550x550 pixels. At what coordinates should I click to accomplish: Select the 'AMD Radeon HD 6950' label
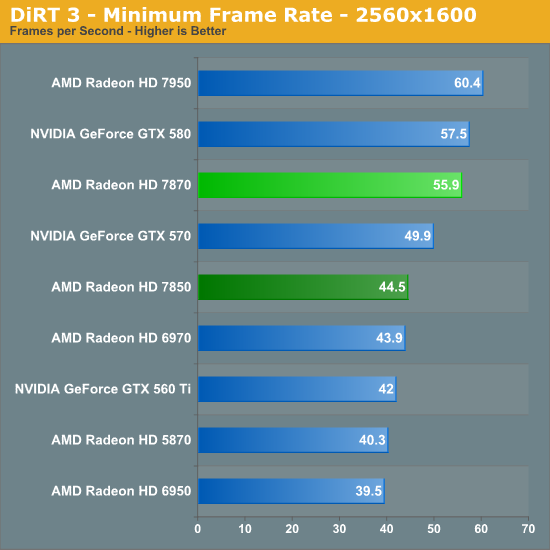coord(121,491)
